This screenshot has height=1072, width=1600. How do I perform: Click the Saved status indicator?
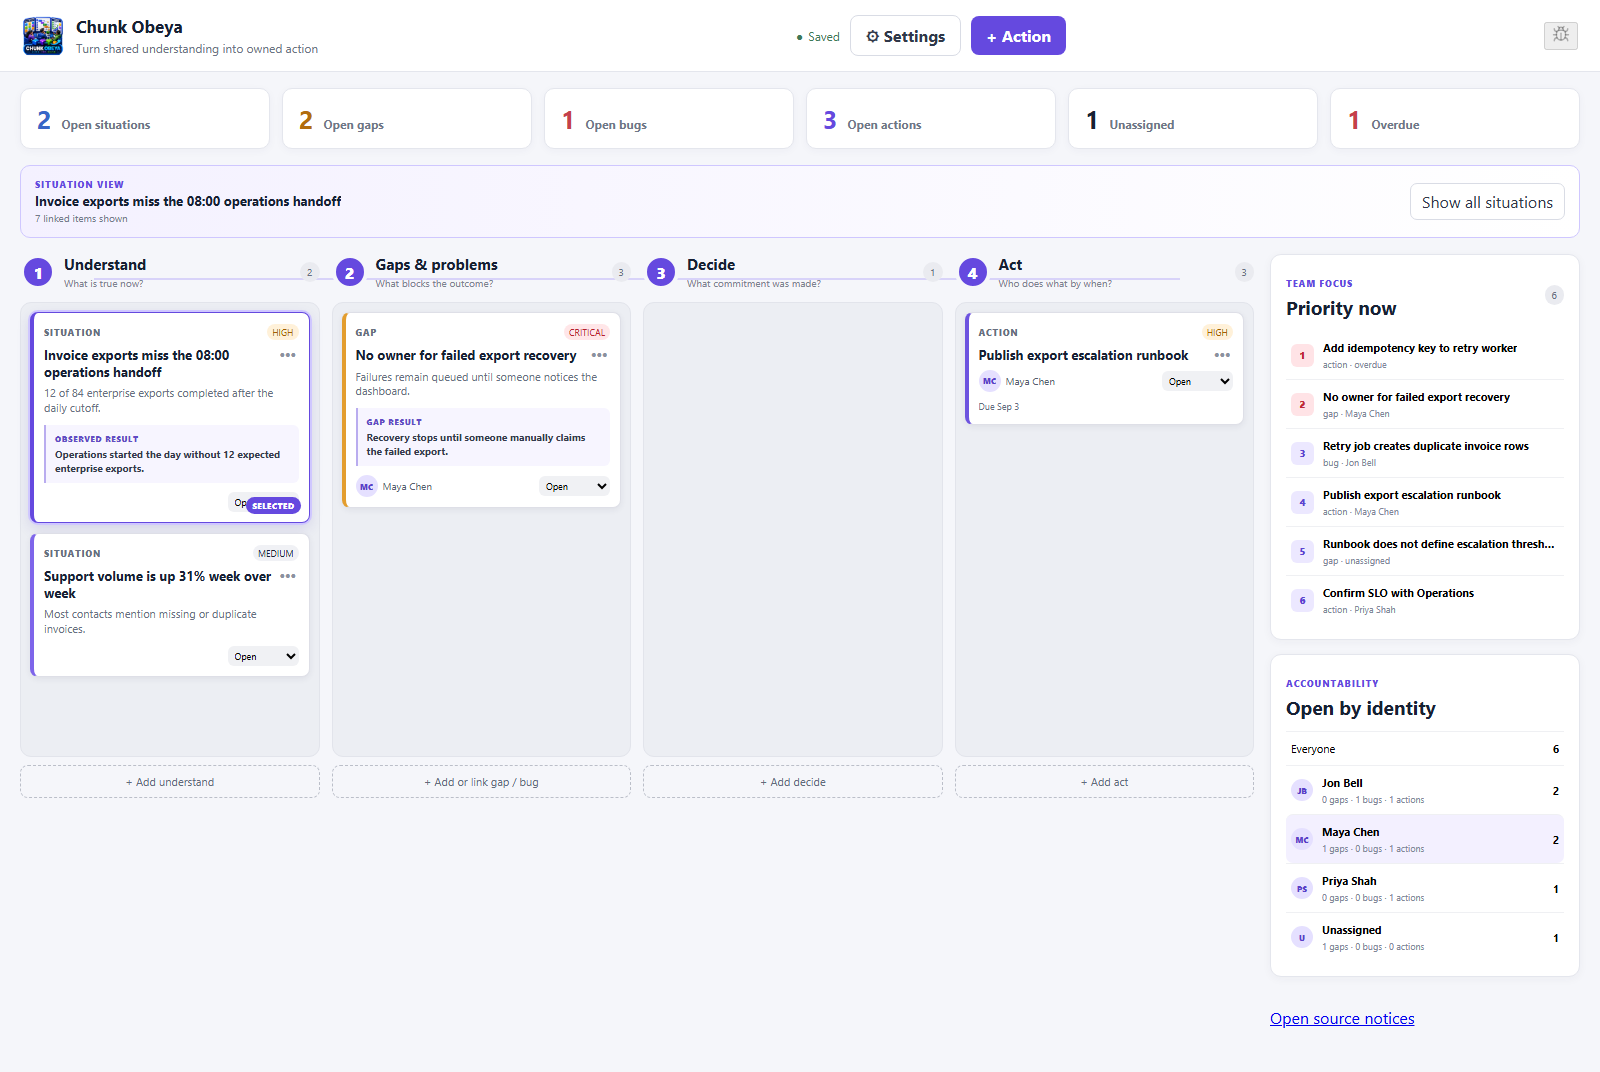tap(818, 37)
